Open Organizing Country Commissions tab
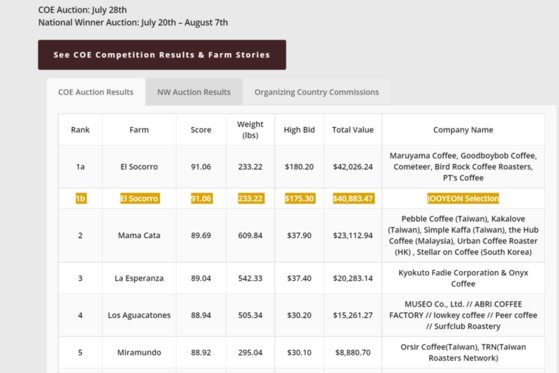 pyautogui.click(x=317, y=92)
